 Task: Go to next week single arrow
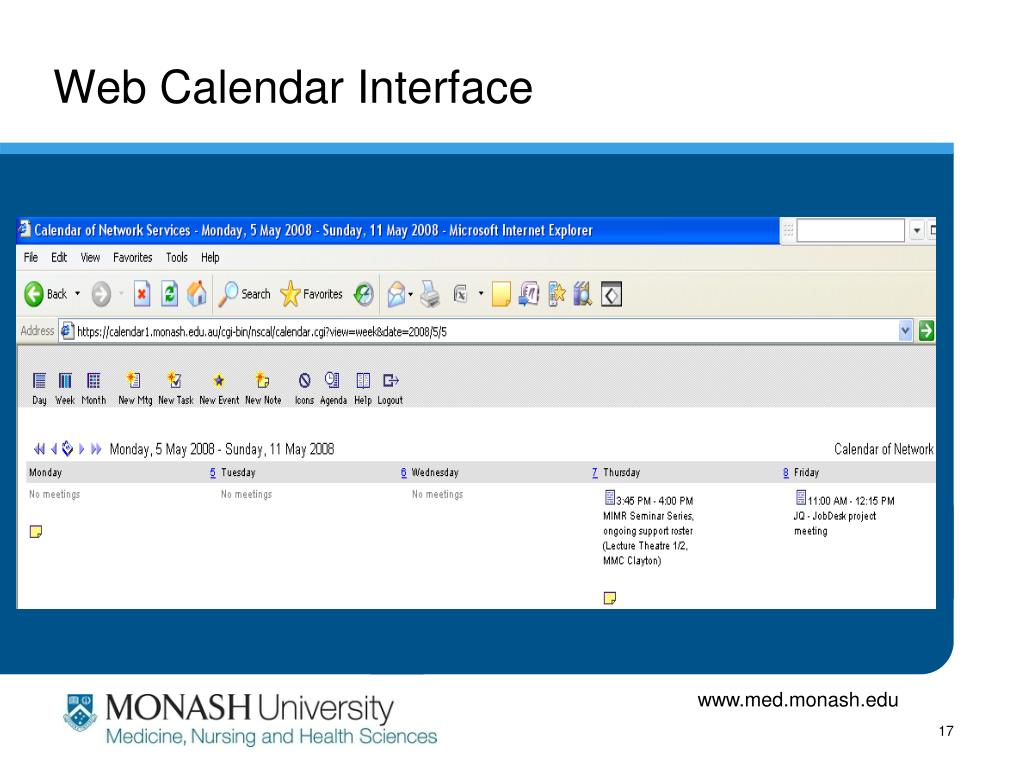82,449
